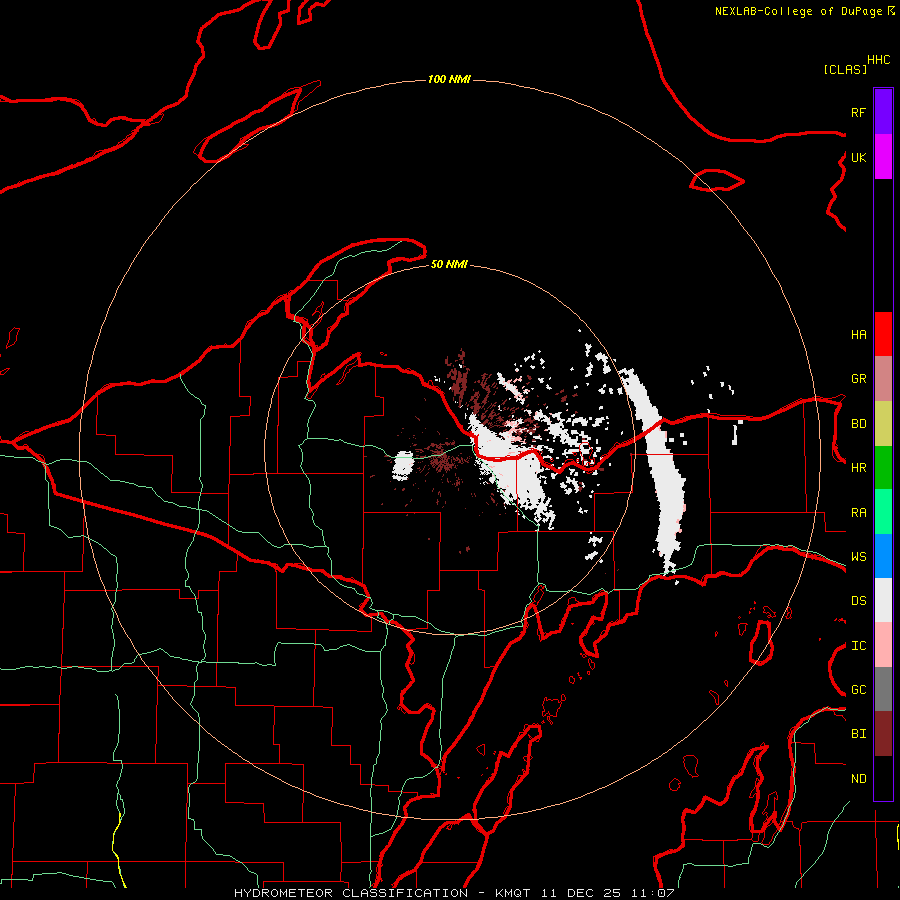Click the RF legend label
Image resolution: width=900 pixels, height=900 pixels.
click(x=858, y=112)
